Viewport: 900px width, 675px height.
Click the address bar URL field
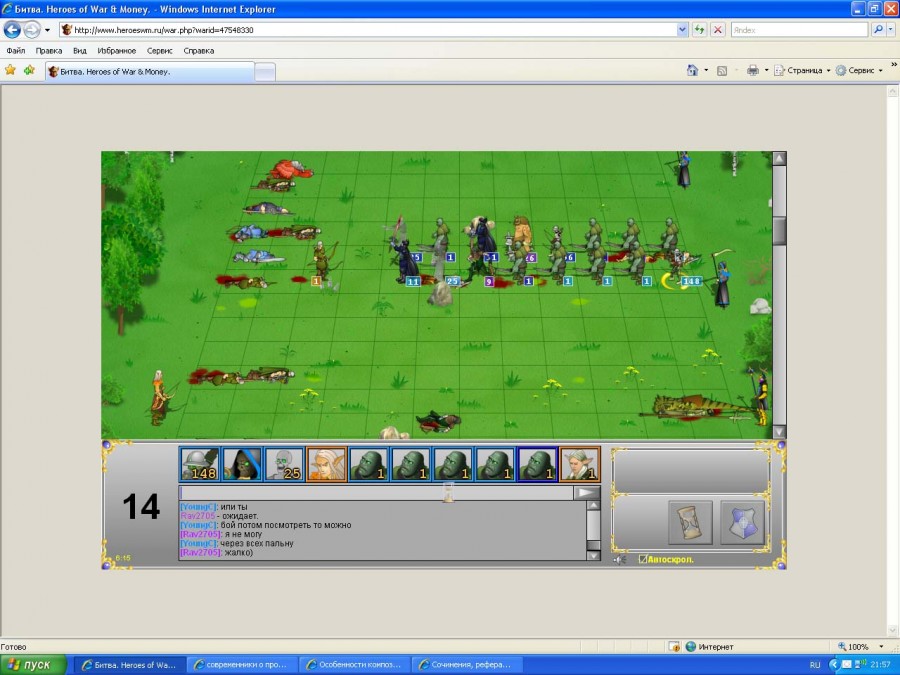(x=368, y=30)
